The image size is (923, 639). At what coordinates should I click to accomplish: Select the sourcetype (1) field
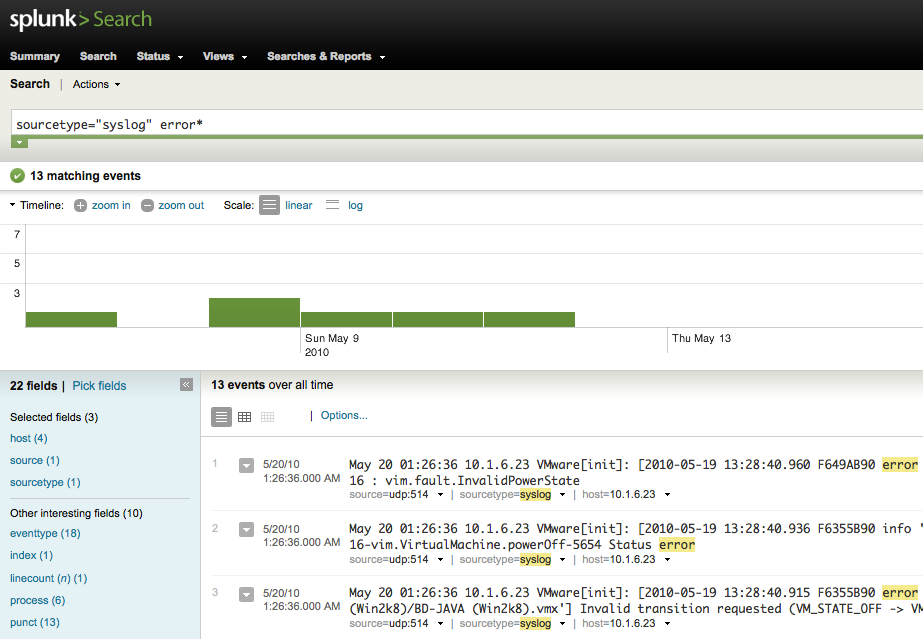point(45,482)
